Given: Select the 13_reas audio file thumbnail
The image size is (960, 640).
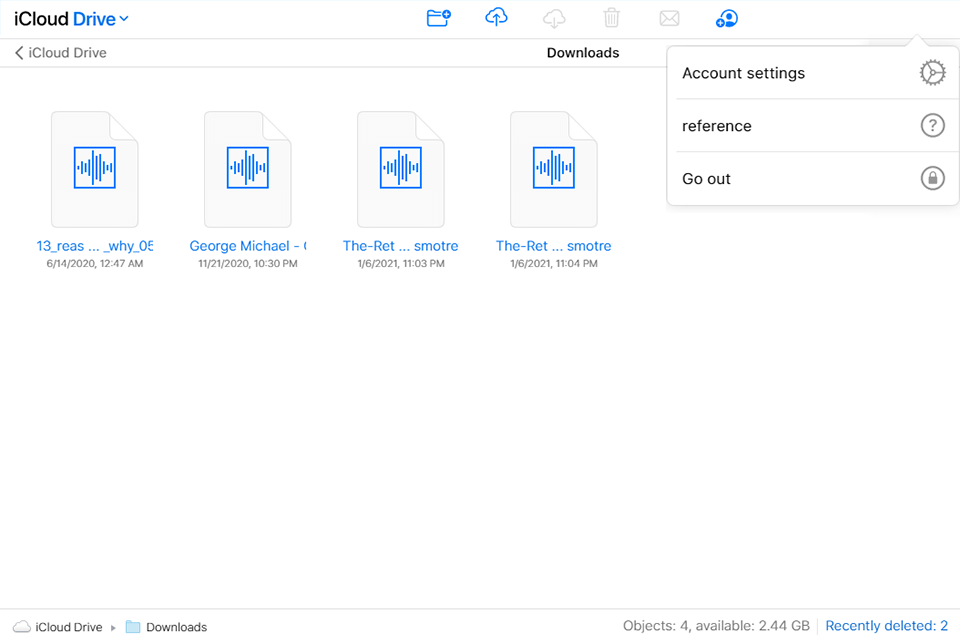Looking at the screenshot, I should coord(95,169).
